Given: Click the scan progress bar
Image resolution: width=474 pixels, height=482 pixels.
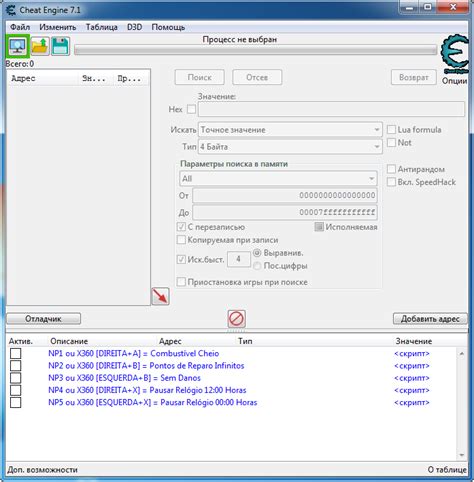Looking at the screenshot, I should click(x=255, y=50).
